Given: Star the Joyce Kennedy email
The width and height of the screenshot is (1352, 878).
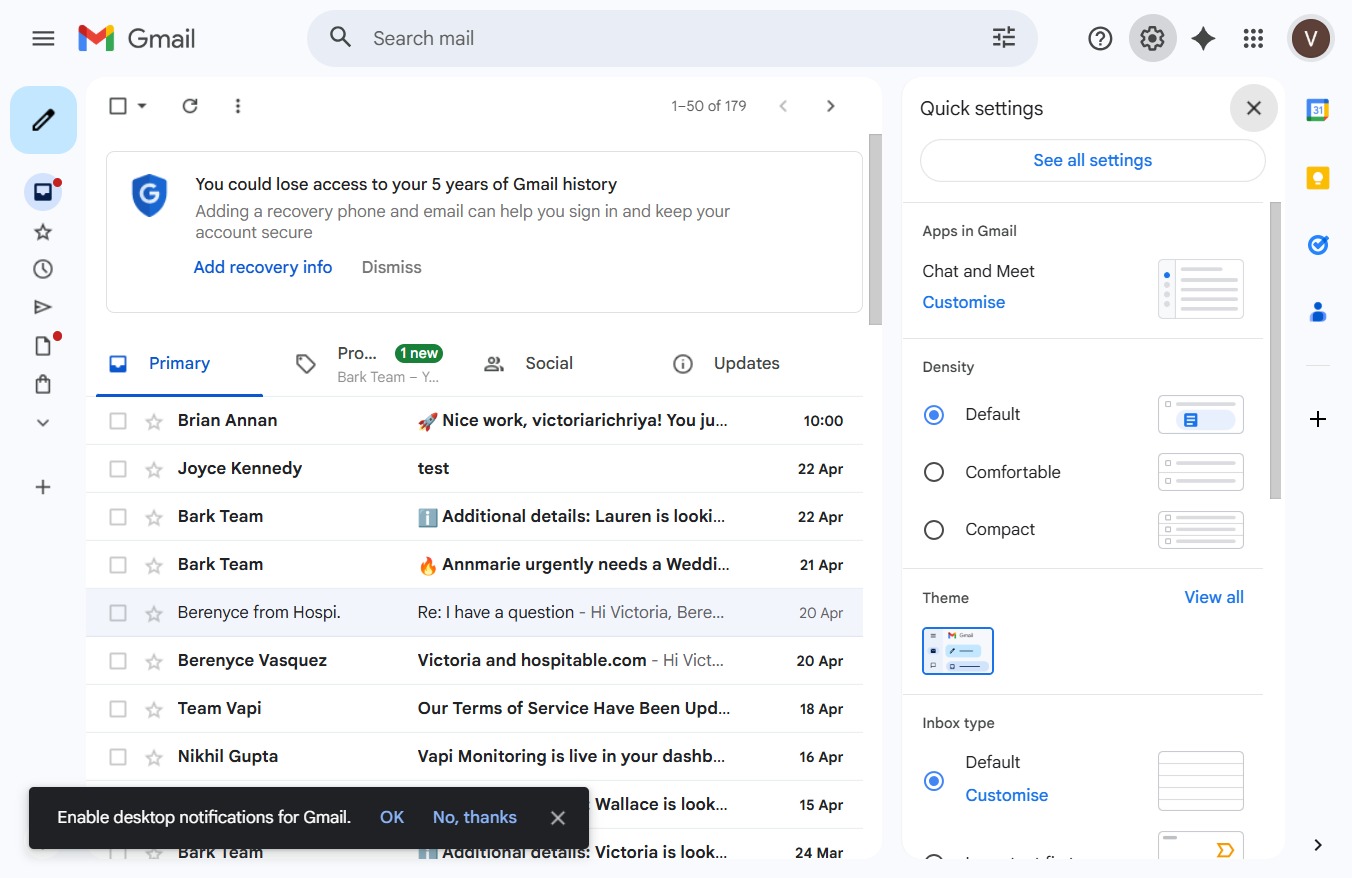Looking at the screenshot, I should pyautogui.click(x=154, y=469).
